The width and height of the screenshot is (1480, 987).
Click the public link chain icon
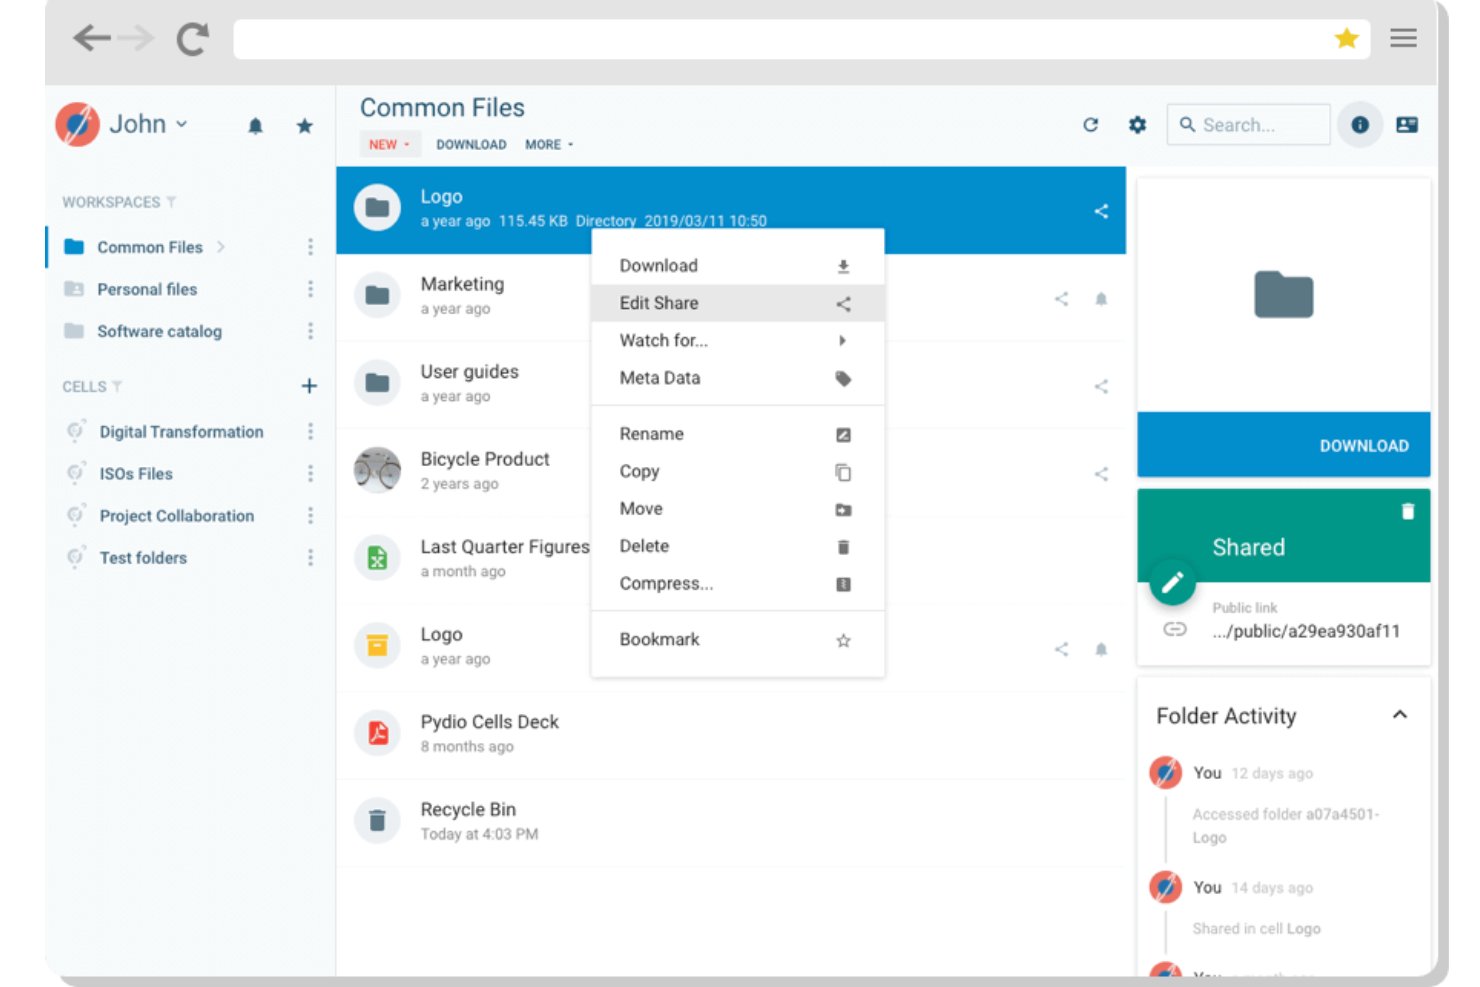pyautogui.click(x=1175, y=630)
